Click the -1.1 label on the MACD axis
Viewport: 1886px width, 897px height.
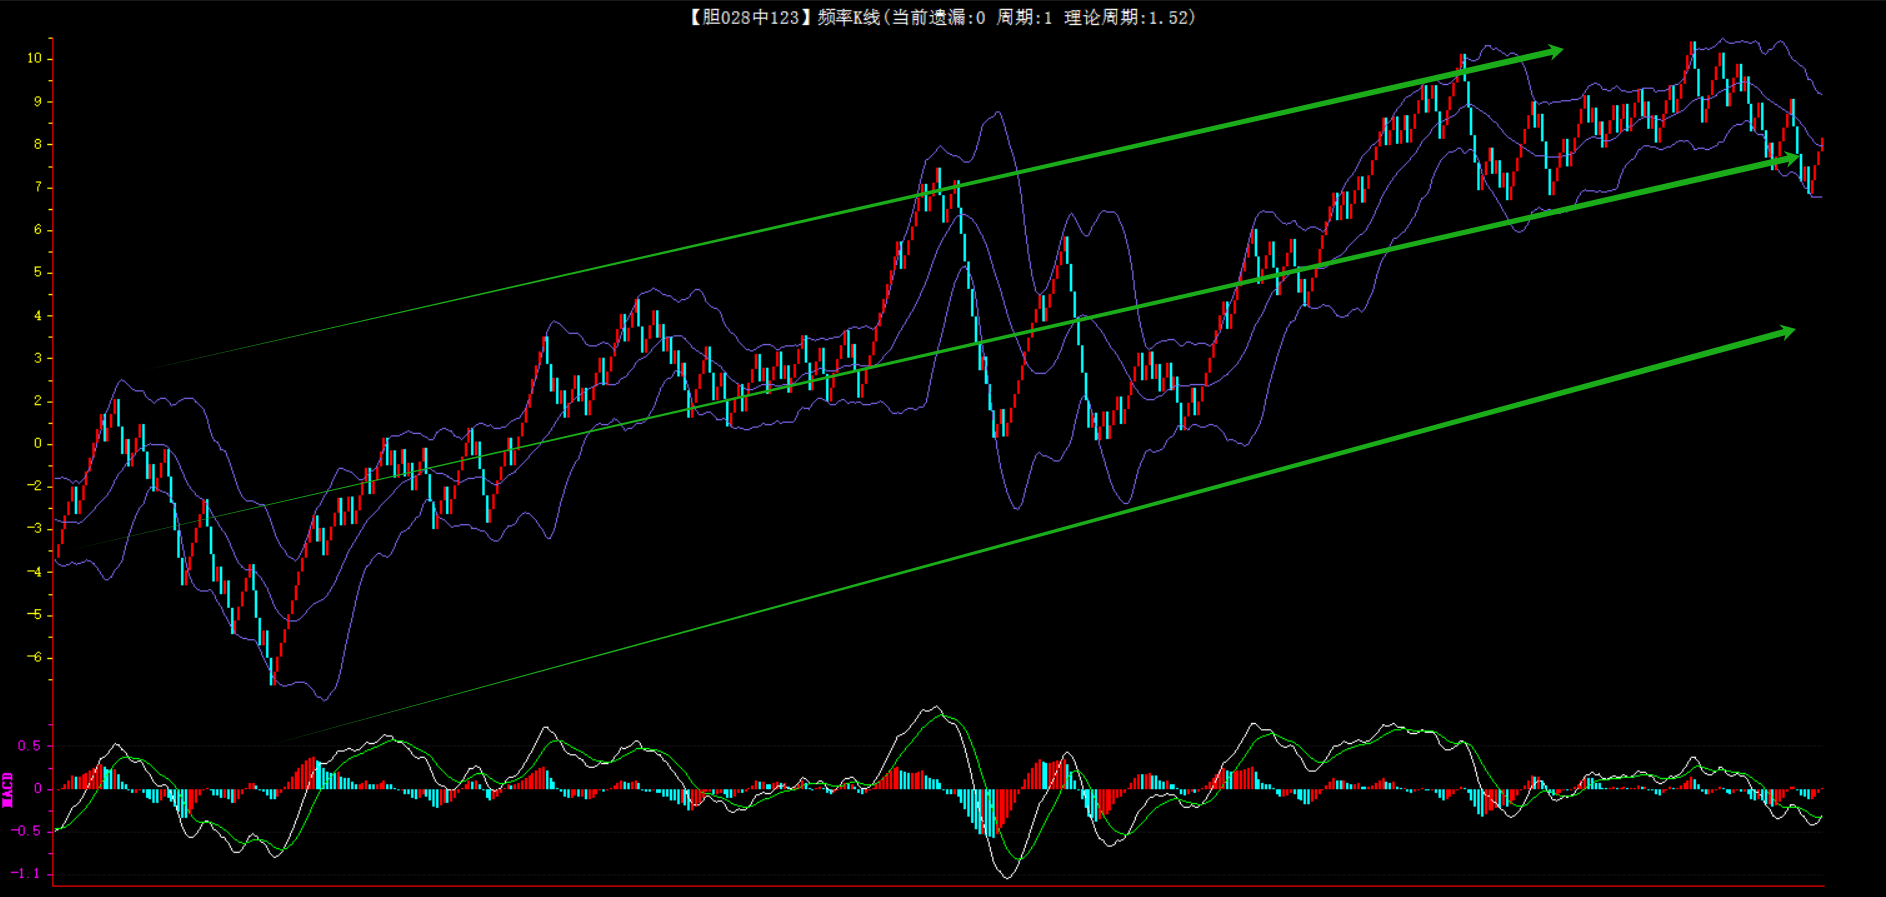(x=27, y=873)
